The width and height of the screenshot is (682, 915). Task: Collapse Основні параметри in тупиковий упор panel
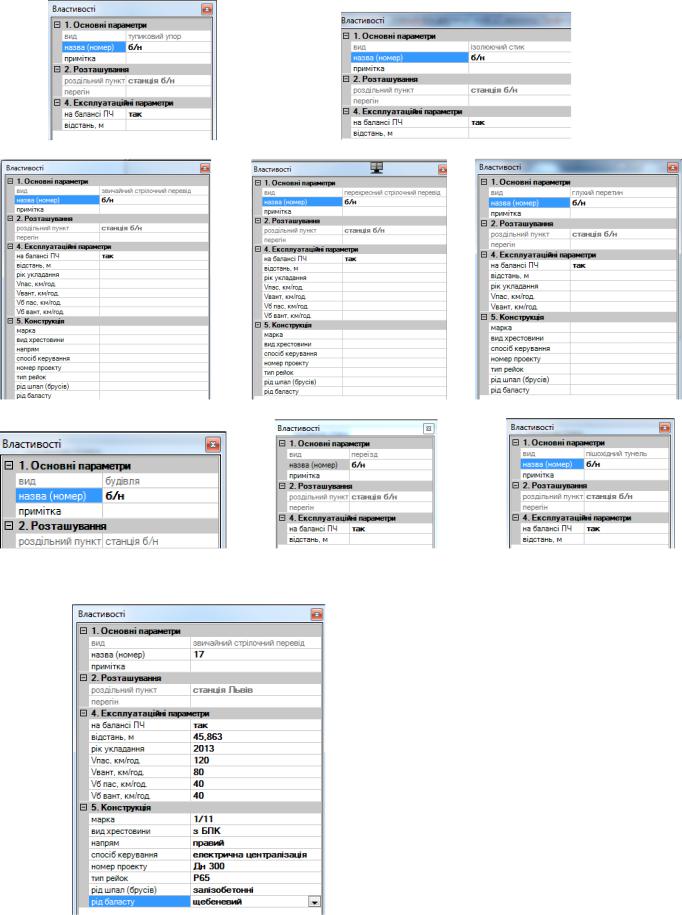coord(57,25)
